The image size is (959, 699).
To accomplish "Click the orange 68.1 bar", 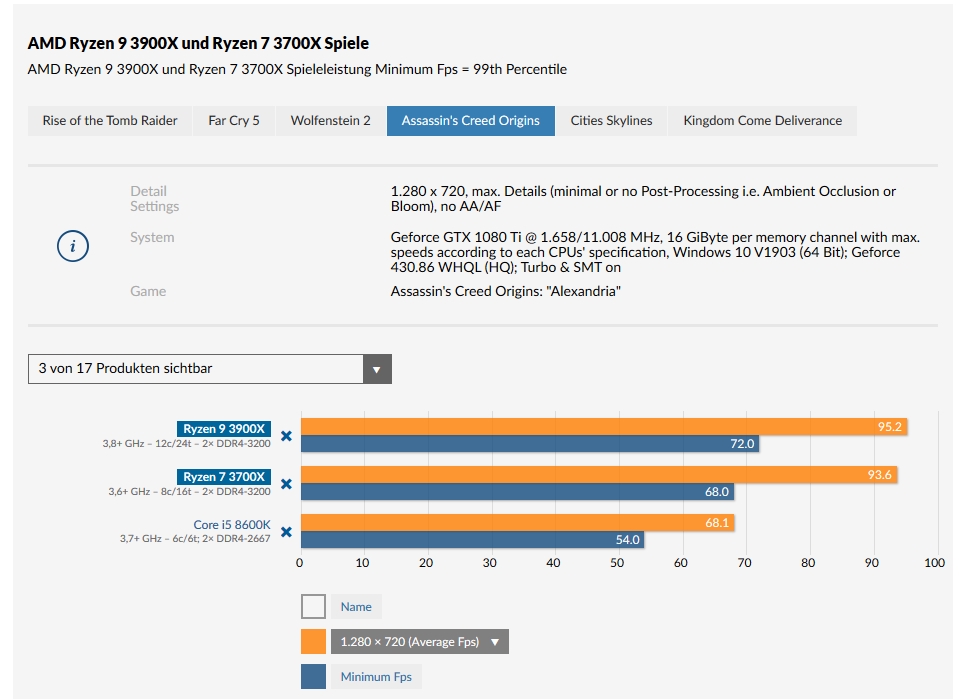I will tap(517, 523).
